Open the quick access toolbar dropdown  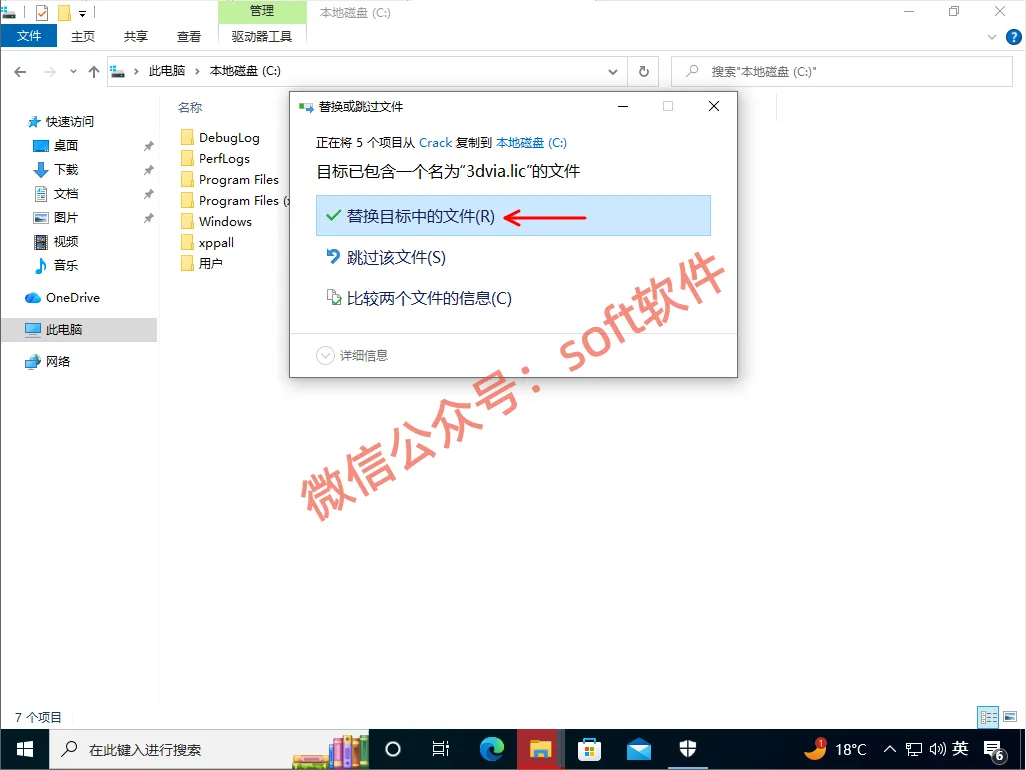pyautogui.click(x=82, y=12)
